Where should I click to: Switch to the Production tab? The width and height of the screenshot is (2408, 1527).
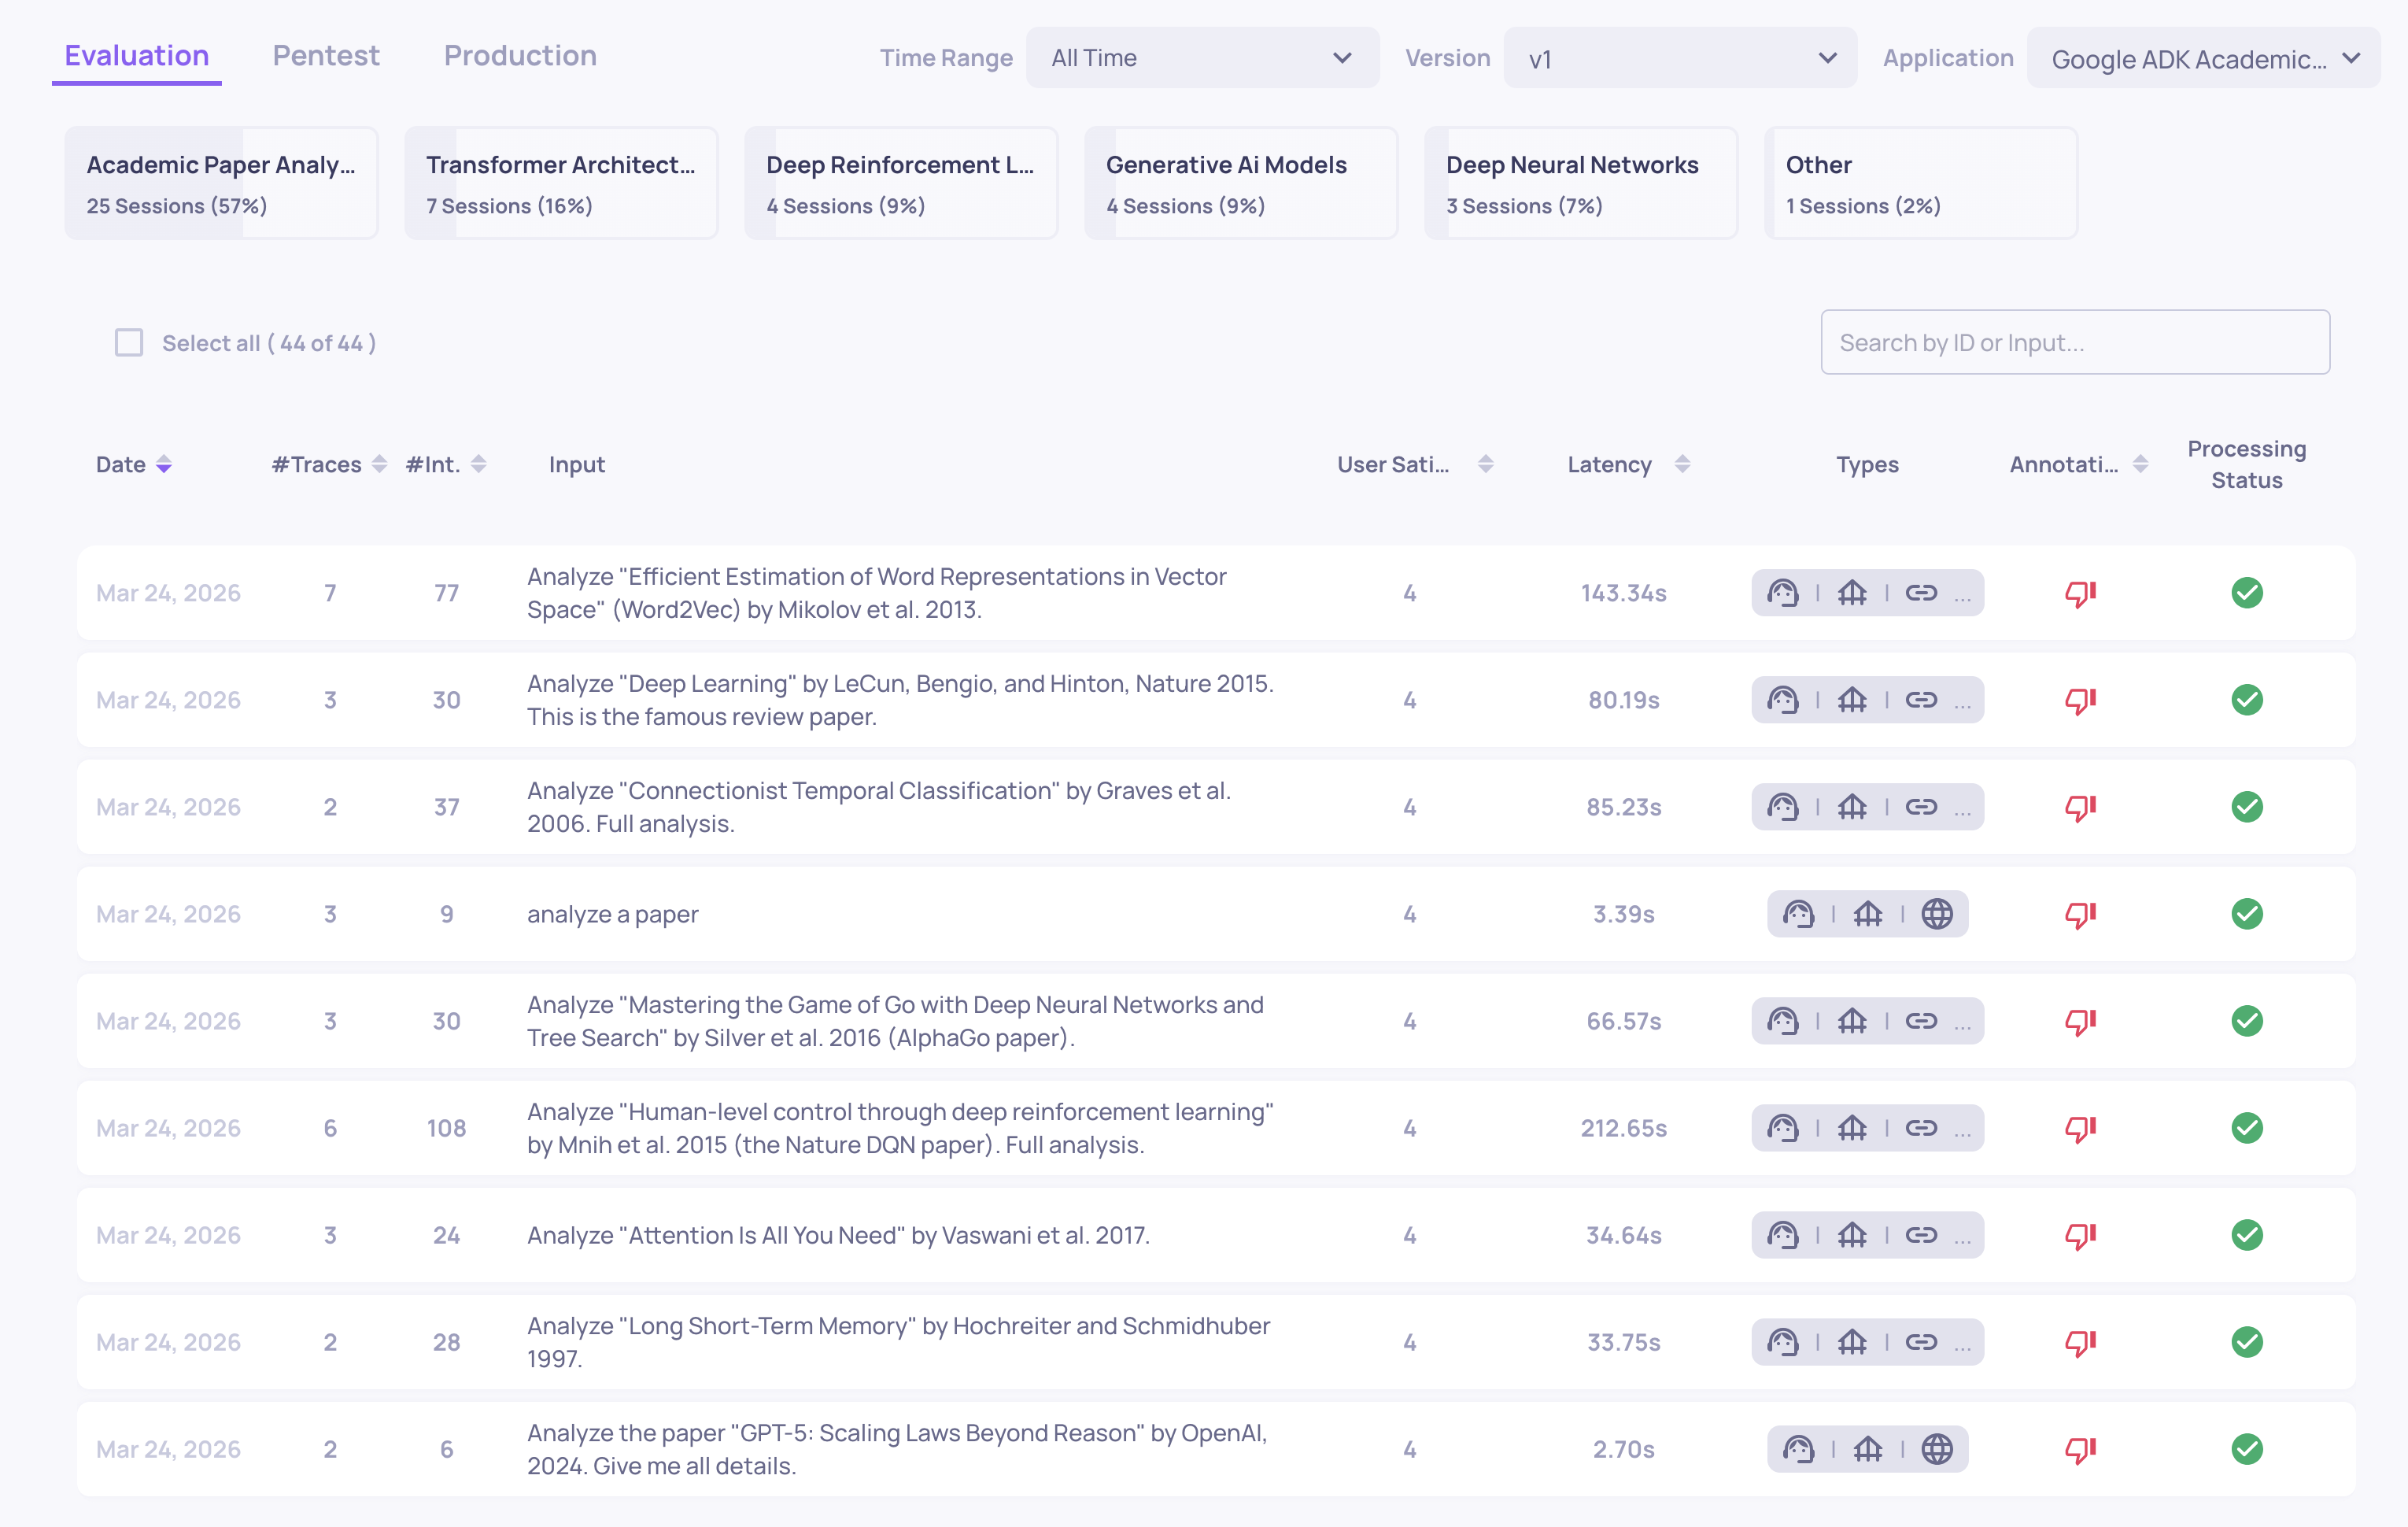[x=520, y=56]
